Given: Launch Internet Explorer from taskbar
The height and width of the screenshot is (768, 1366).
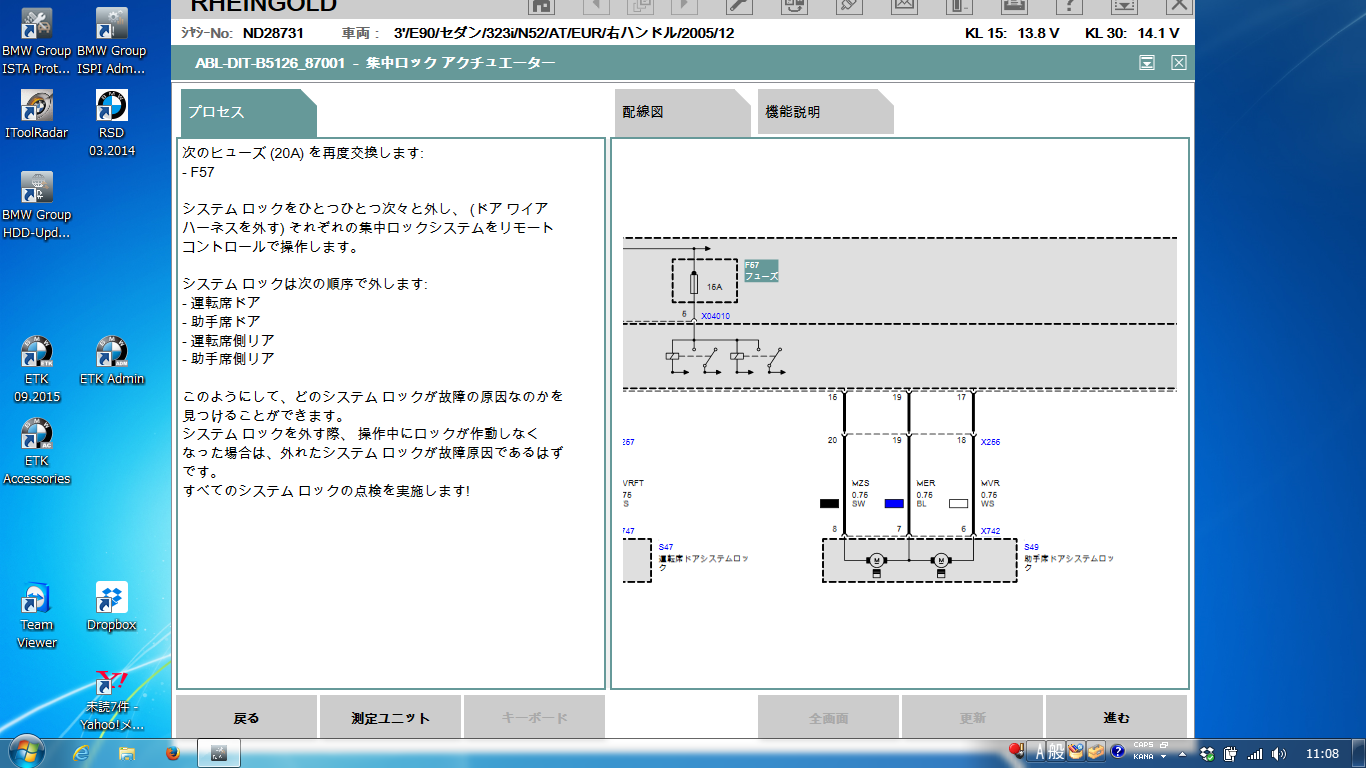Looking at the screenshot, I should (82, 752).
